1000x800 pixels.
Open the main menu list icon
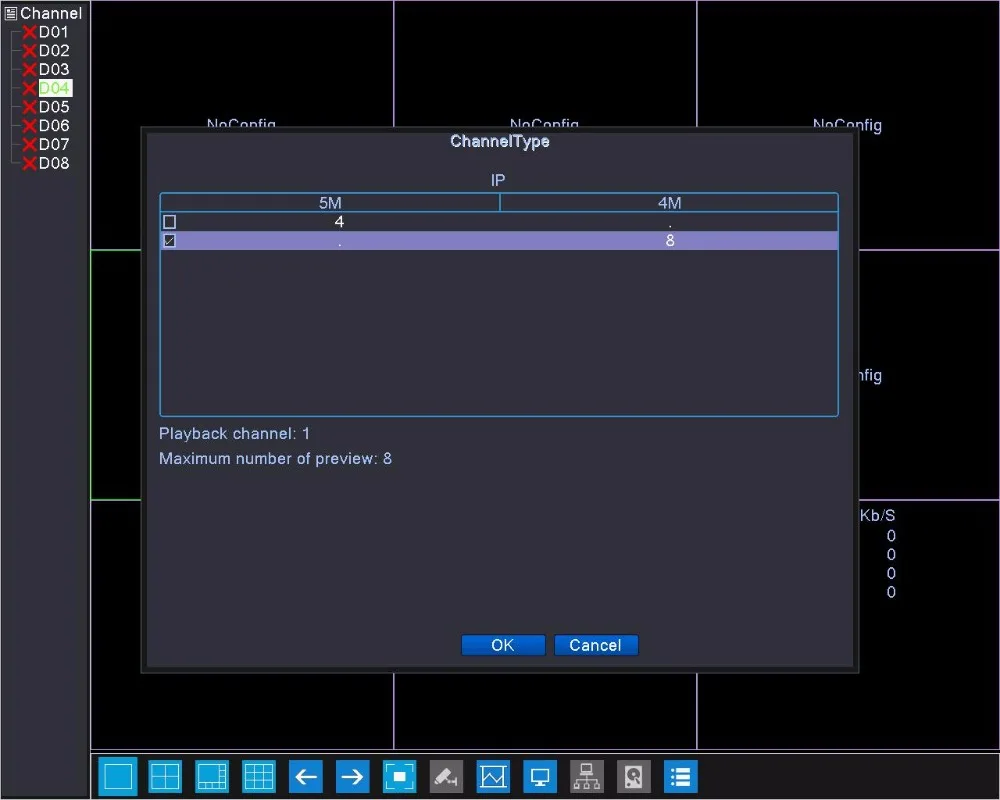click(x=680, y=776)
